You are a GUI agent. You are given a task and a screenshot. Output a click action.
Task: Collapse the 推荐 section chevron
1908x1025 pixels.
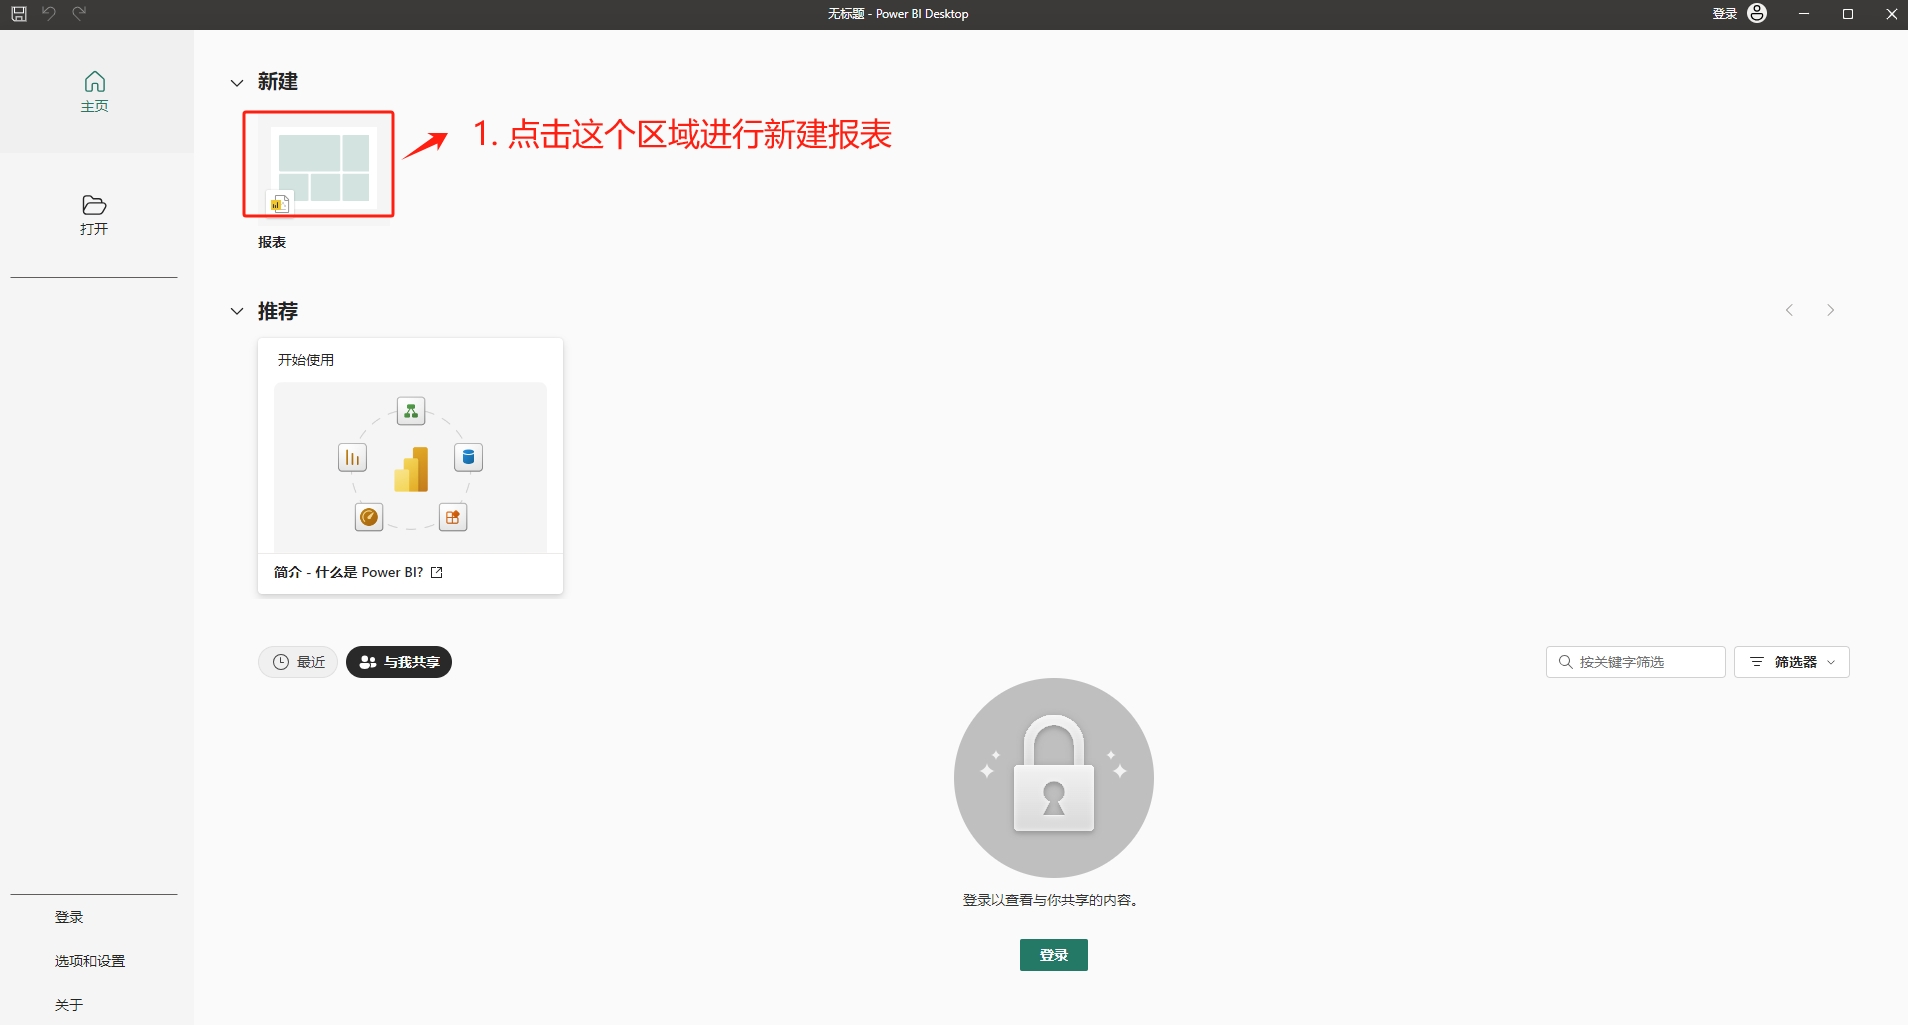point(237,312)
